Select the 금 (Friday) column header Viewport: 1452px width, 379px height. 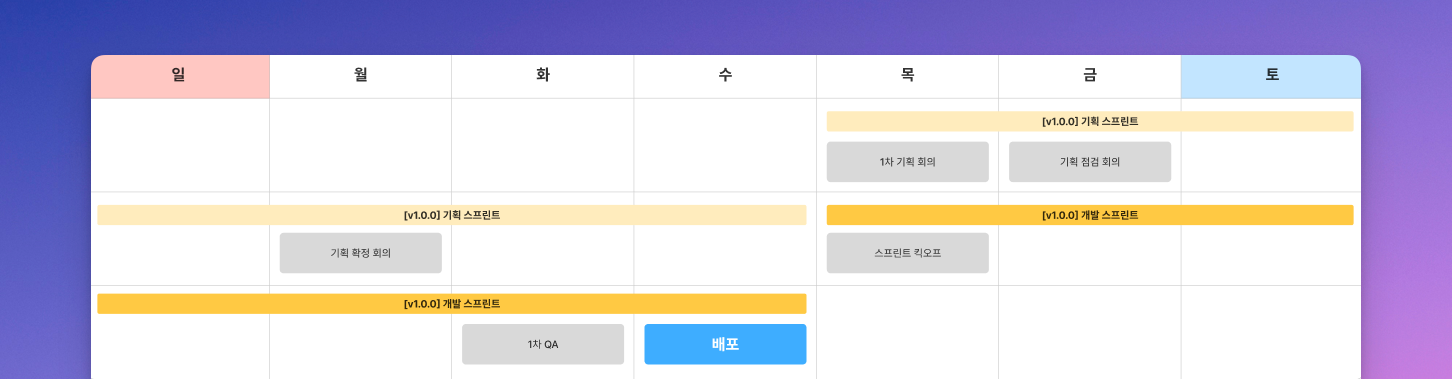[x=1089, y=76]
